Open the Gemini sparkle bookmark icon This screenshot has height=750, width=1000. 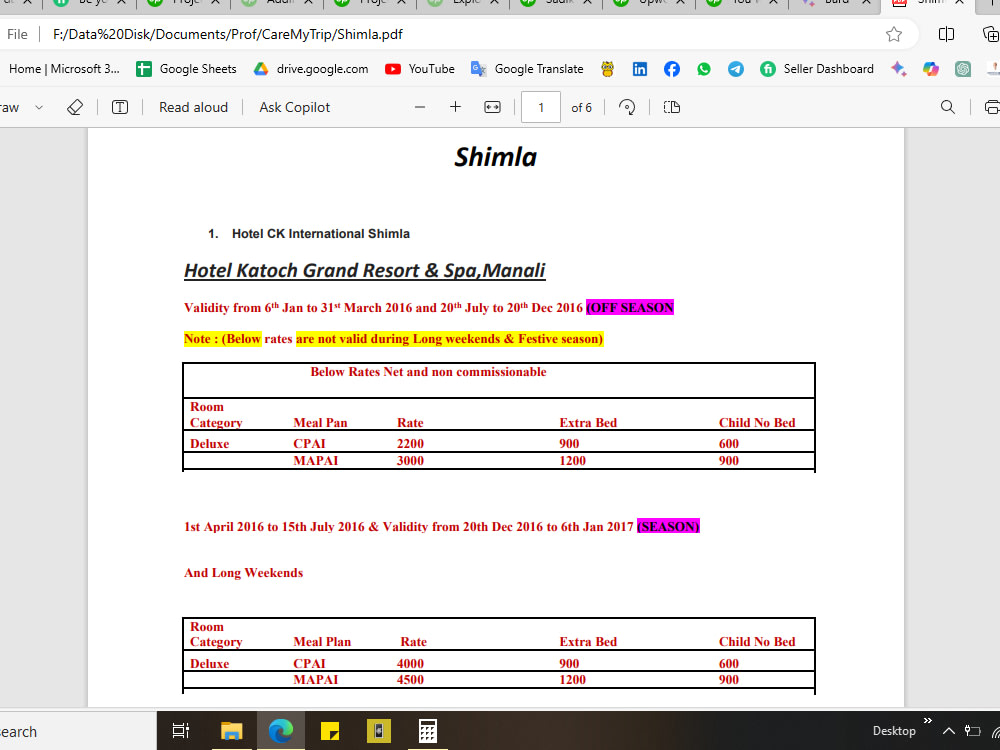click(899, 69)
